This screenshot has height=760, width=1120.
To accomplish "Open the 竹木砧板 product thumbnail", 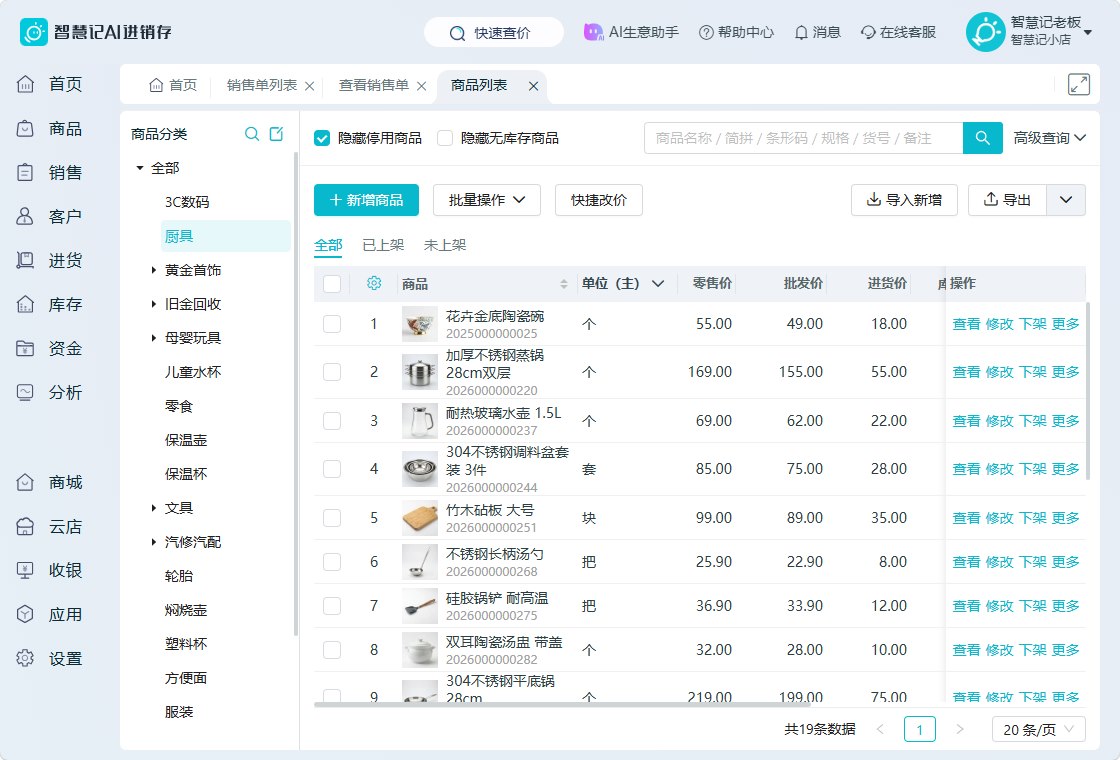I will pyautogui.click(x=420, y=518).
